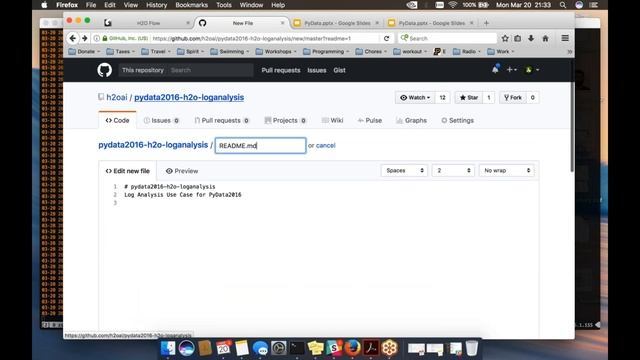Viewport: 640px width, 360px height.
Task: Open the Watch dropdown button
Action: 415,98
